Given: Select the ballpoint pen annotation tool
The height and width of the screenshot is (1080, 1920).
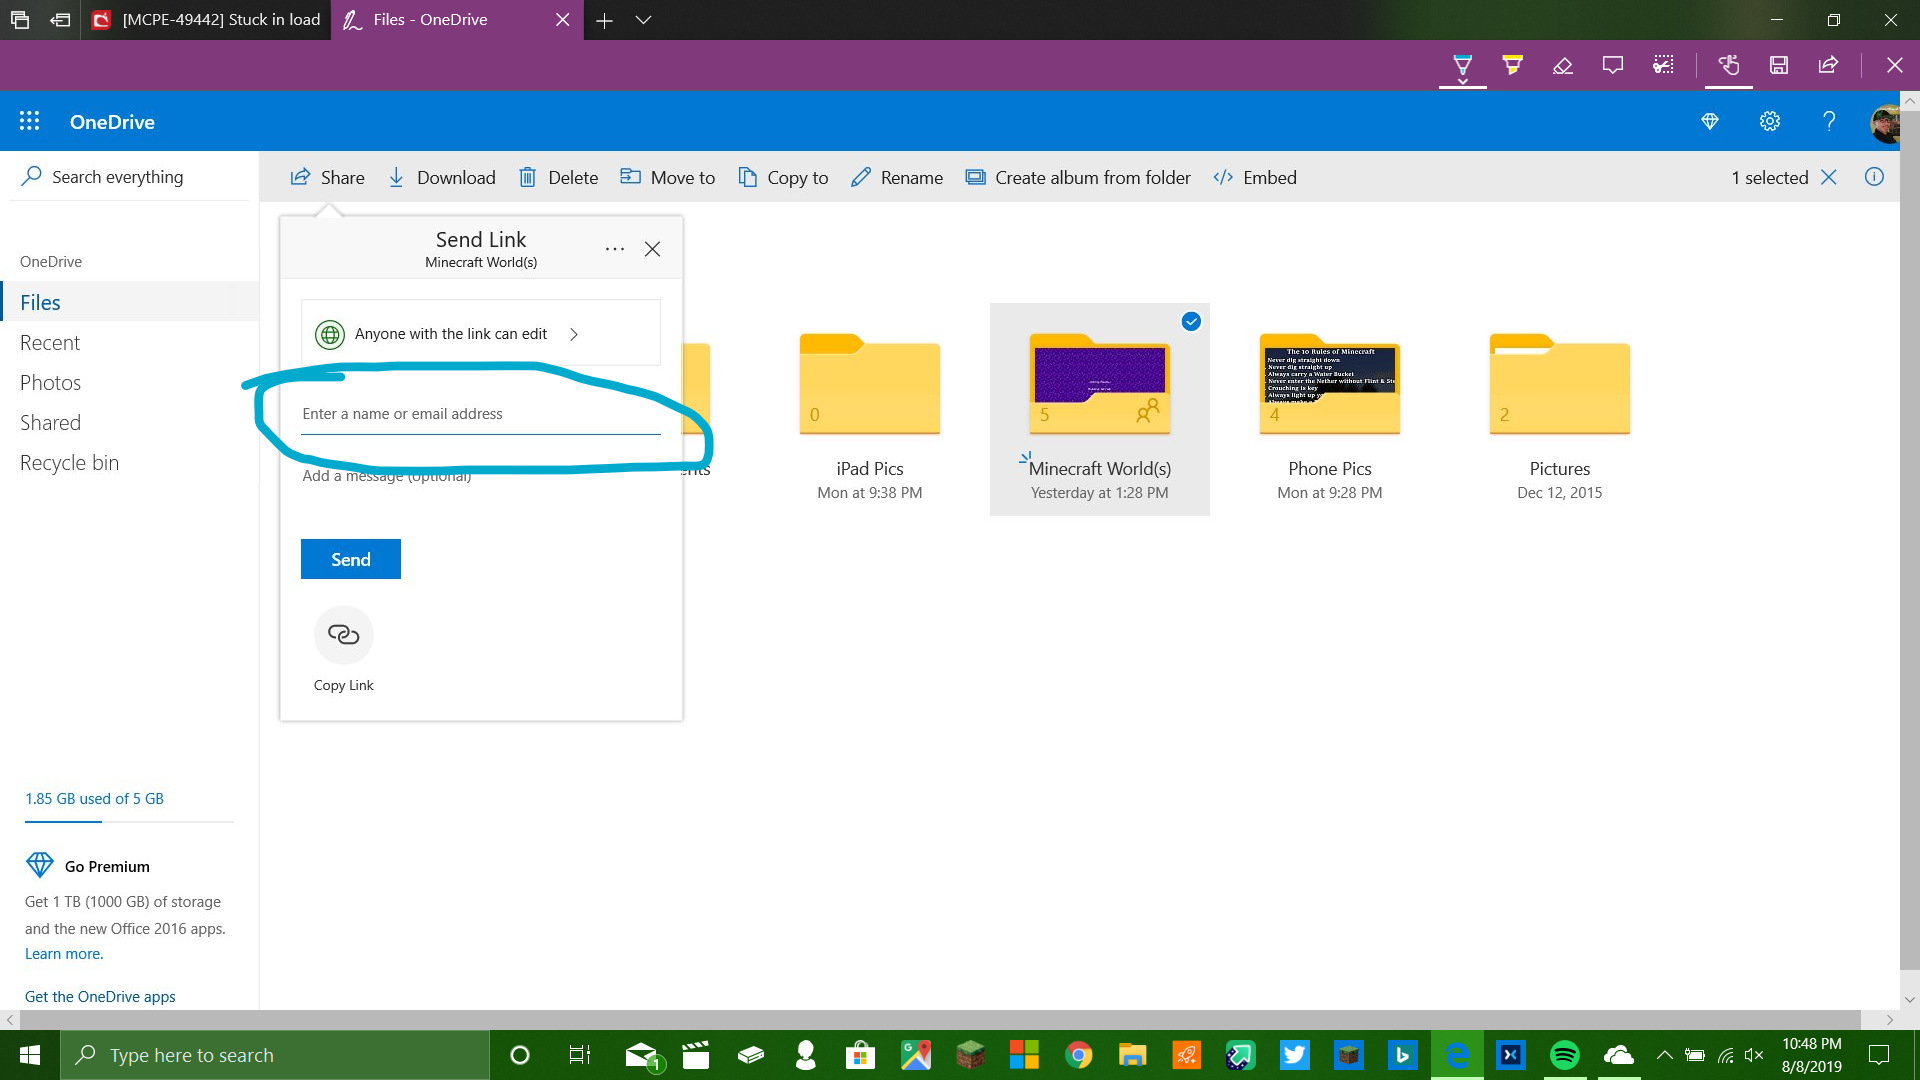Looking at the screenshot, I should [1462, 66].
